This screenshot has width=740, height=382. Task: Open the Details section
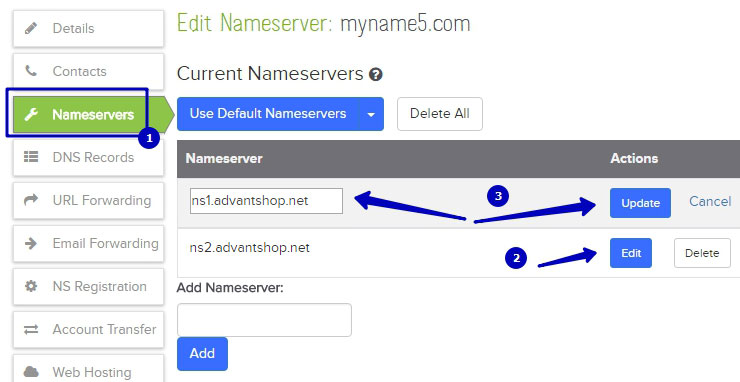click(x=88, y=28)
